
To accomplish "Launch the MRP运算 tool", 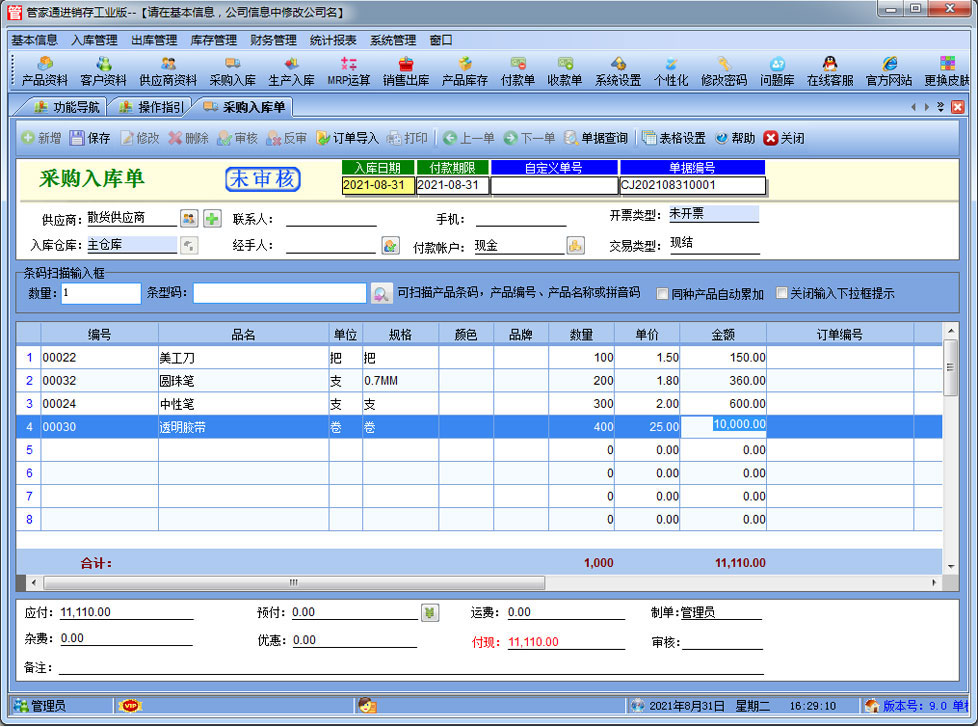I will pyautogui.click(x=348, y=71).
